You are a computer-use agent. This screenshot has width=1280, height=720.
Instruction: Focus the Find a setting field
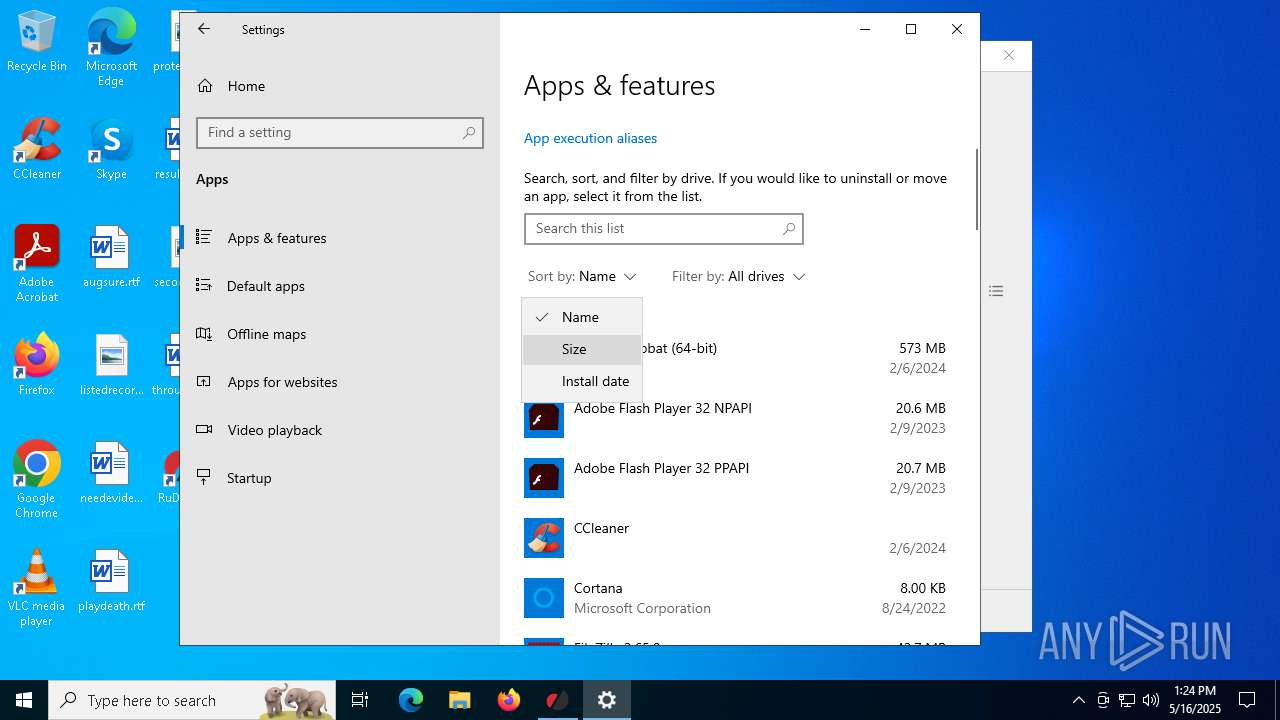pyautogui.click(x=340, y=132)
